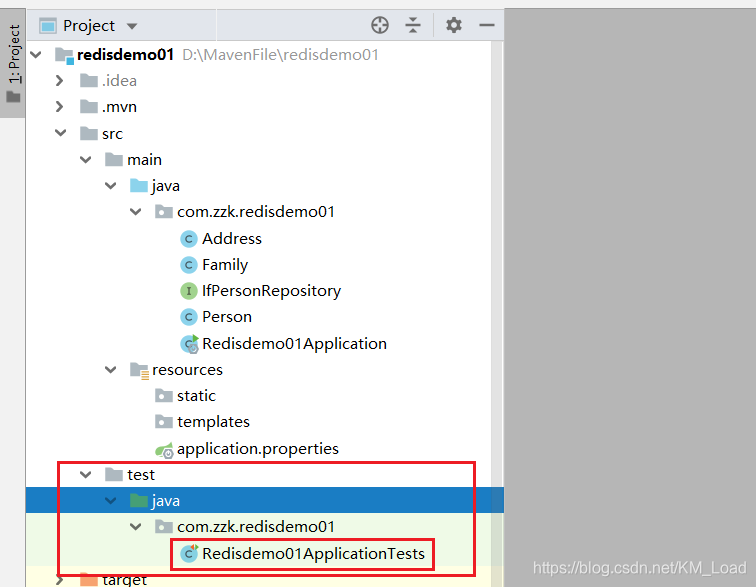Collapse the java folder under test

pyautogui.click(x=111, y=501)
